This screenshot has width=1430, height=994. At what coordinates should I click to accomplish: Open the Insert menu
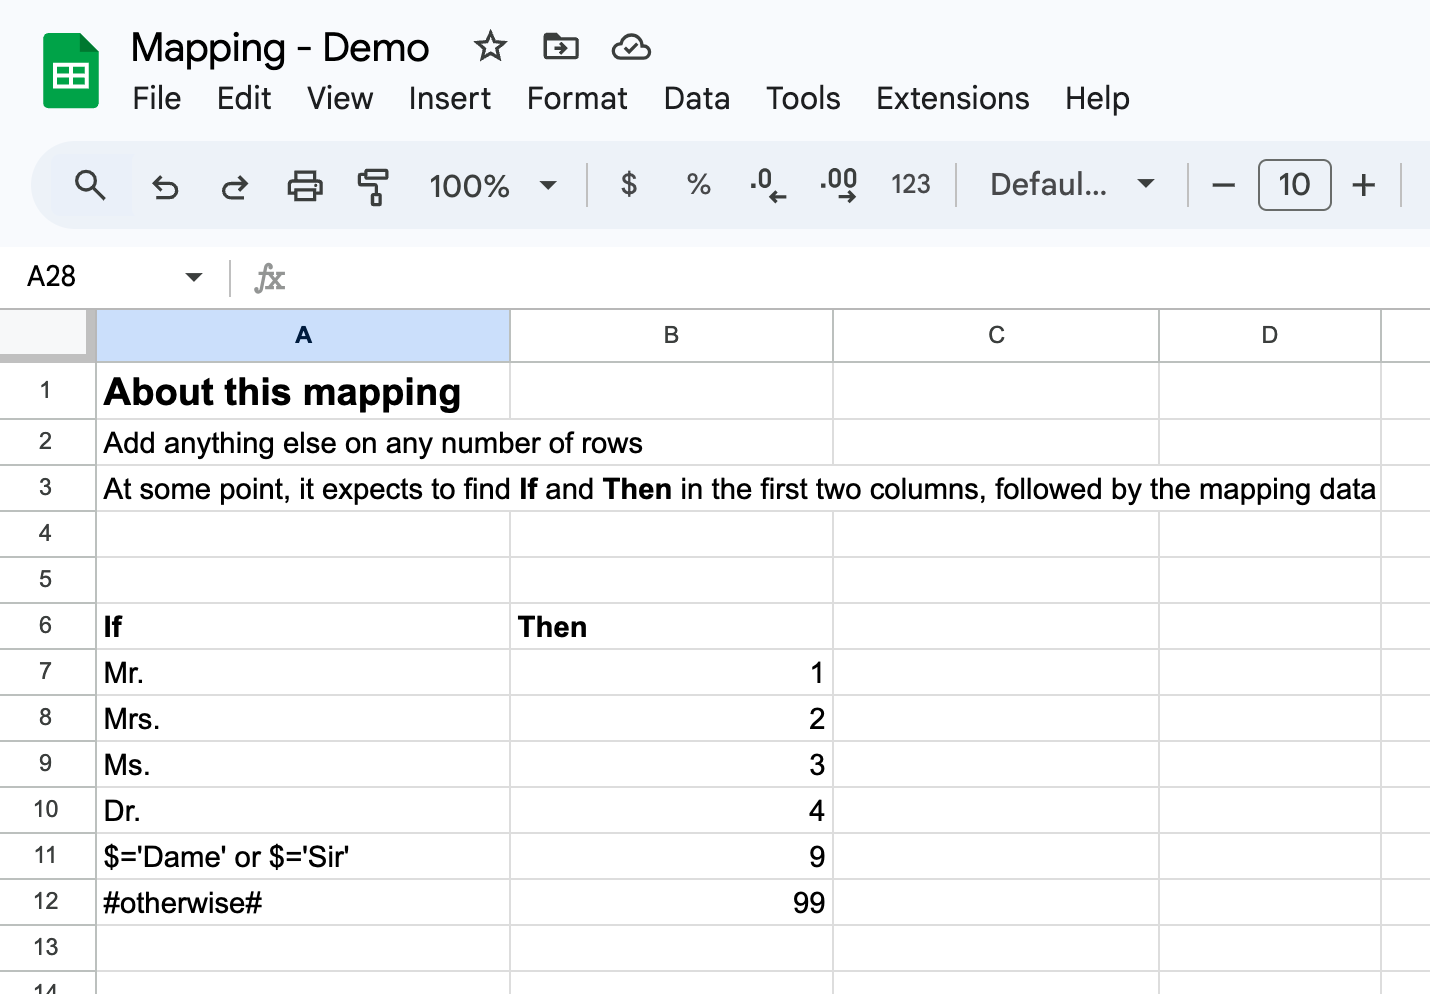coord(449,98)
